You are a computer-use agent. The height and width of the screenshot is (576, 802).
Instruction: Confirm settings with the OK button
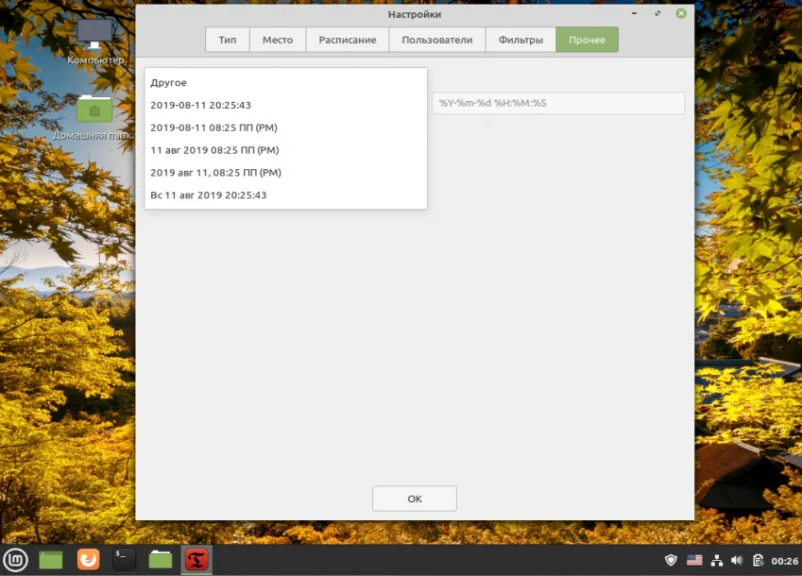pyautogui.click(x=414, y=498)
